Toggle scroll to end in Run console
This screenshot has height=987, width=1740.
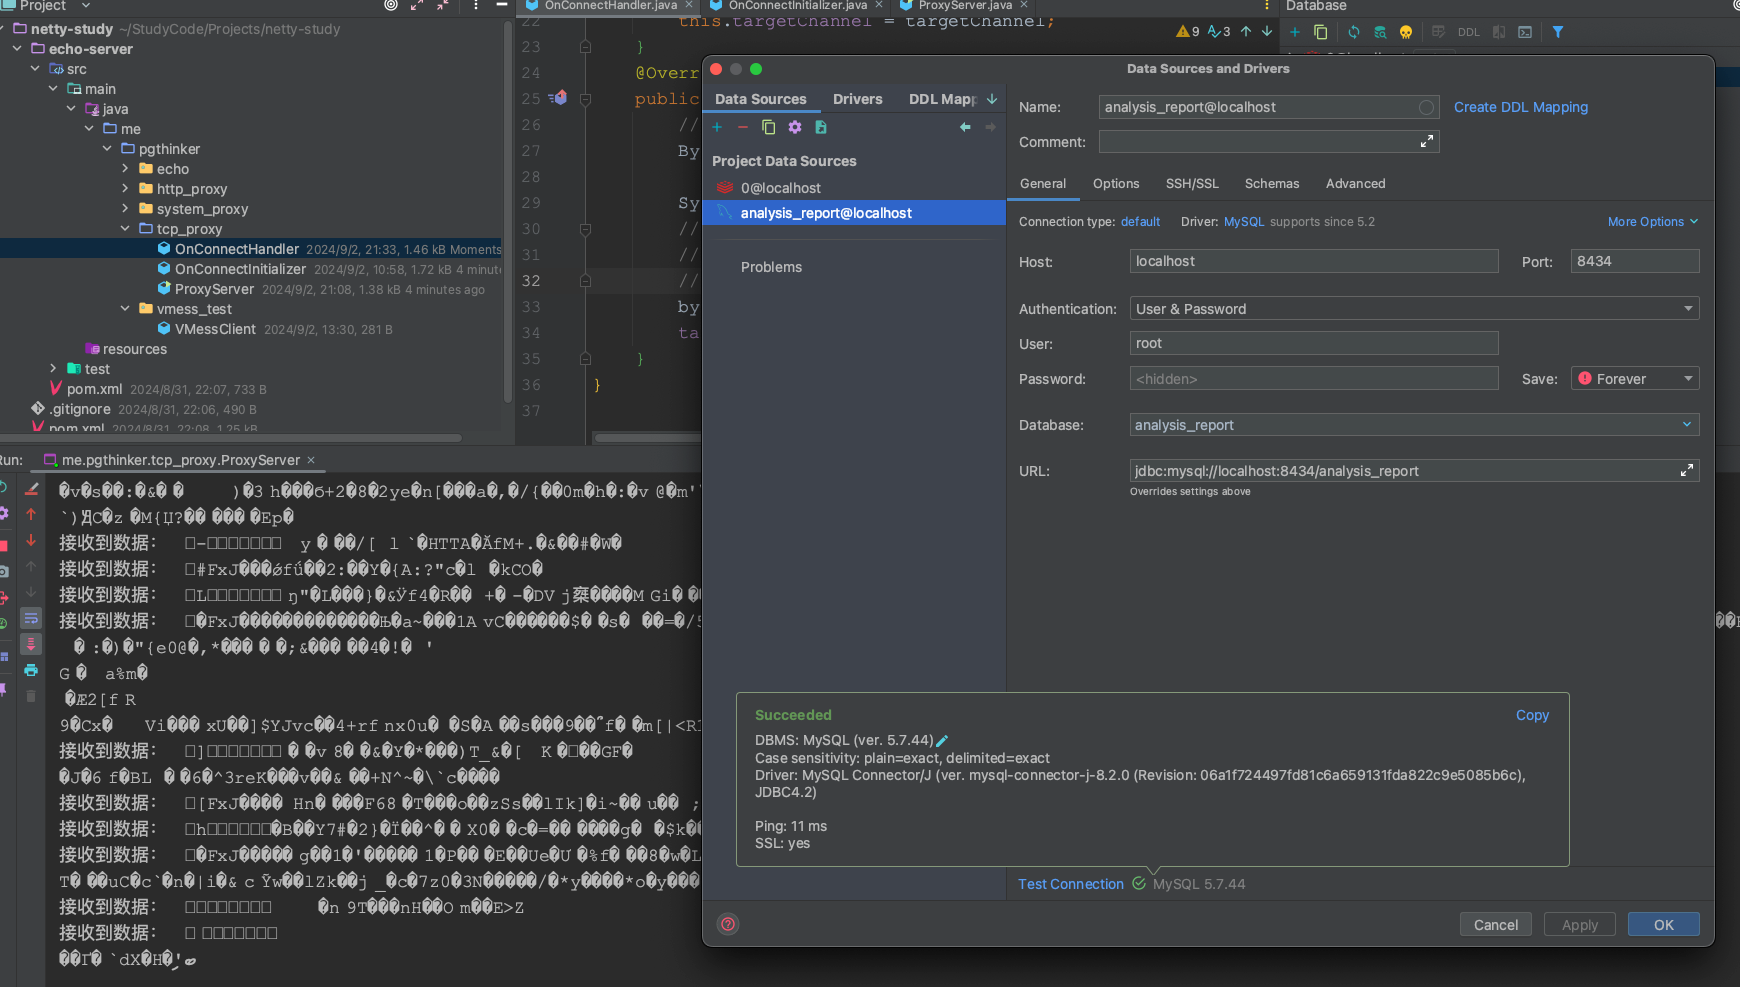click(x=31, y=644)
